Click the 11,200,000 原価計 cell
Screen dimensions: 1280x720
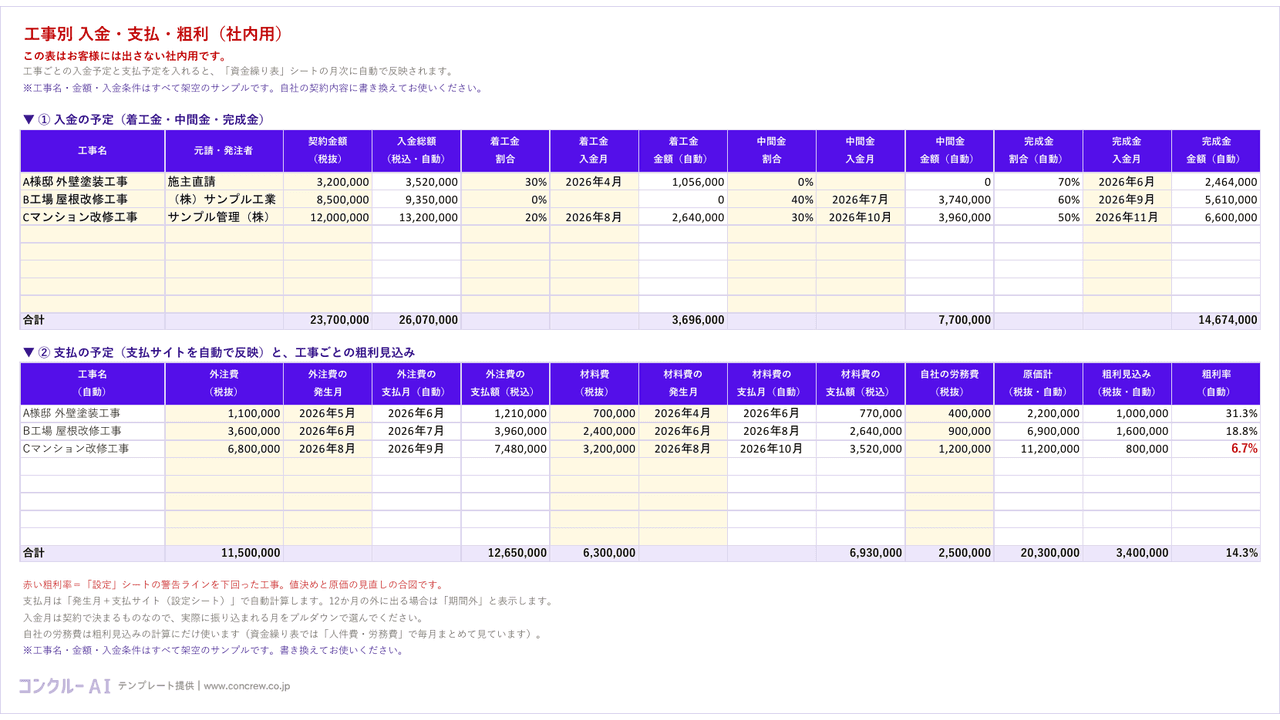[x=1038, y=449]
